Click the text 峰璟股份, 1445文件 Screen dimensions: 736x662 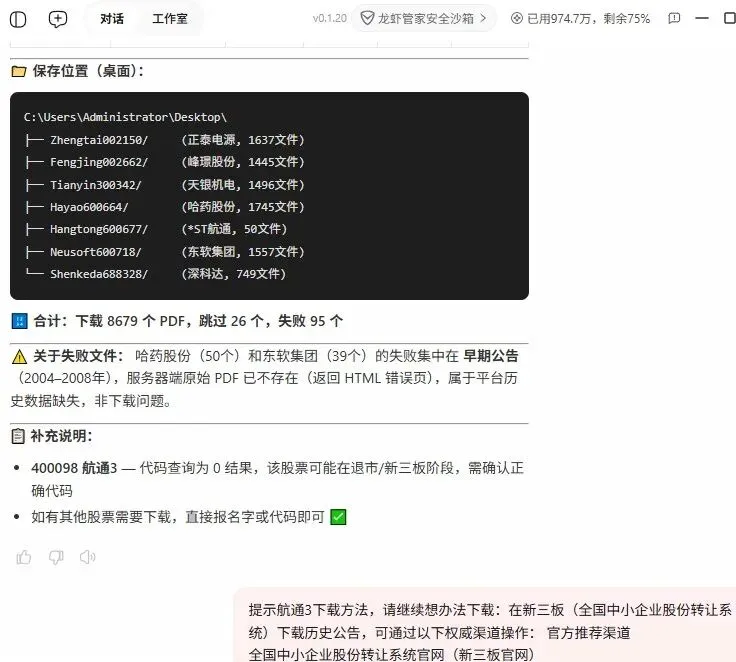[x=243, y=162]
